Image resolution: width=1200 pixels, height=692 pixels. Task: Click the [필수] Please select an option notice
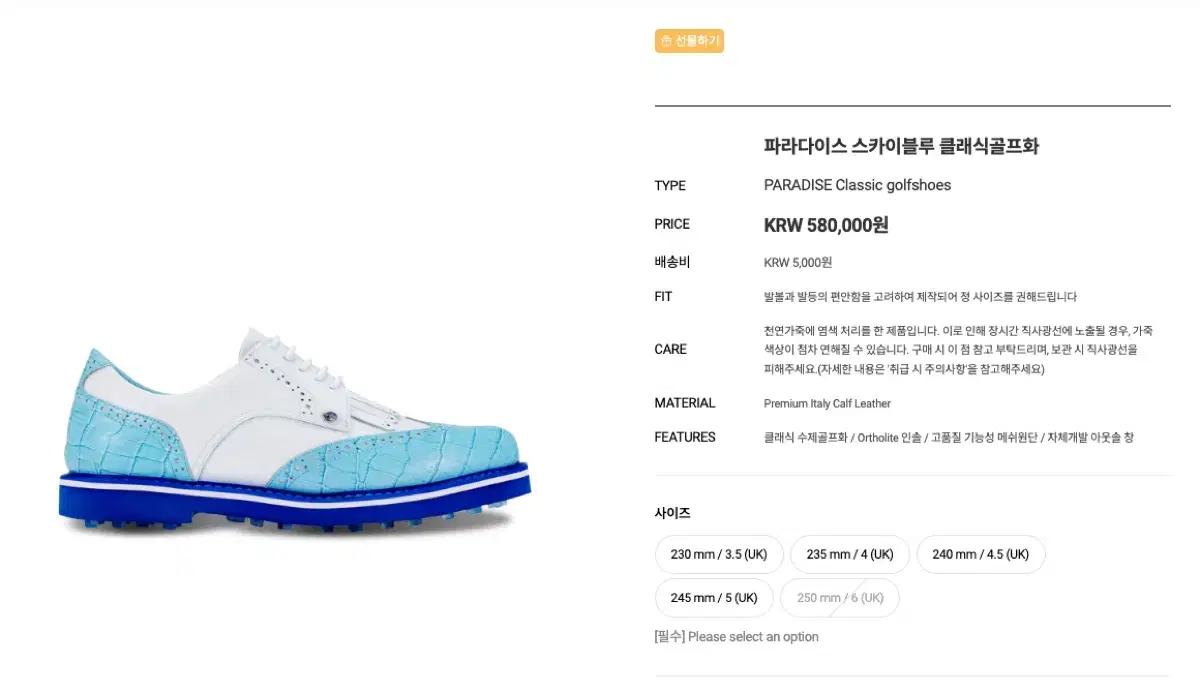tap(736, 637)
